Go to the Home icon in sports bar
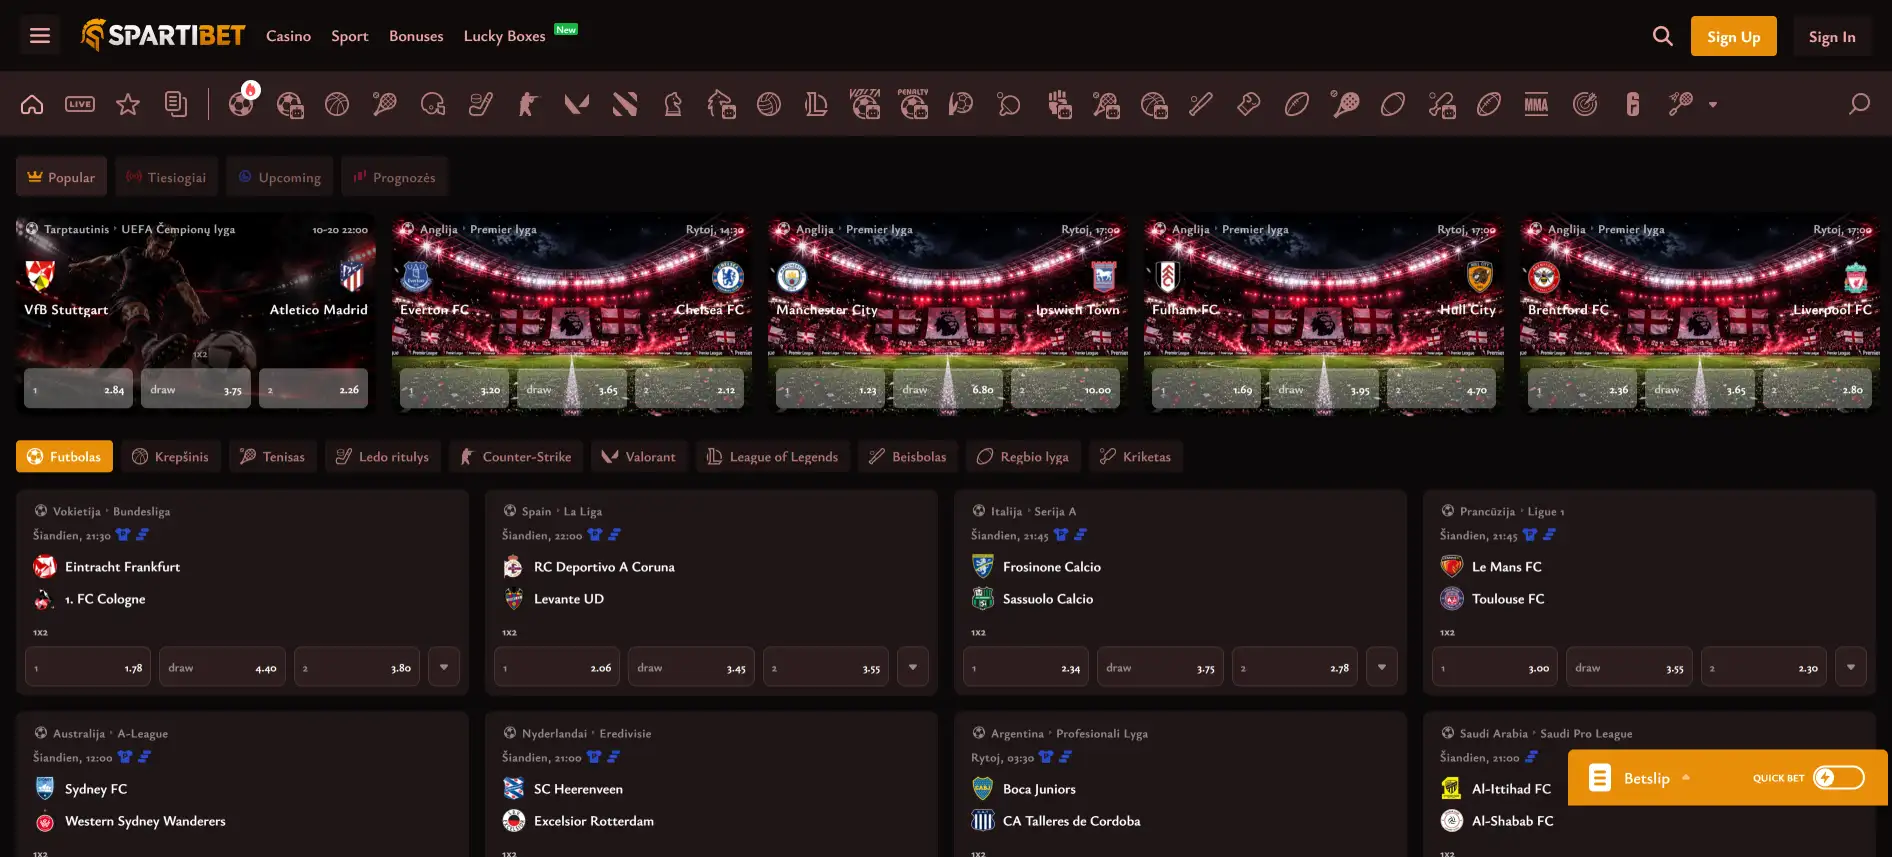The image size is (1892, 857). [x=32, y=104]
